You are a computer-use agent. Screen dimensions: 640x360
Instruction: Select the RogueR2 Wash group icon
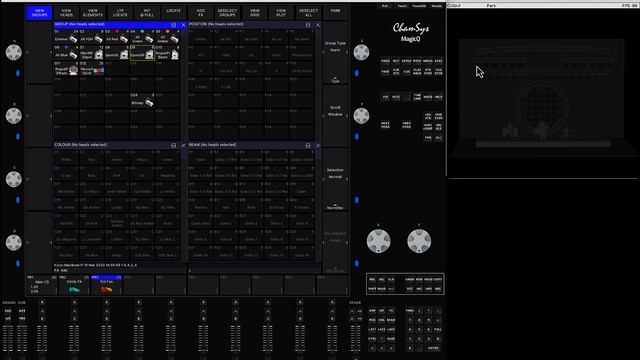(73, 71)
